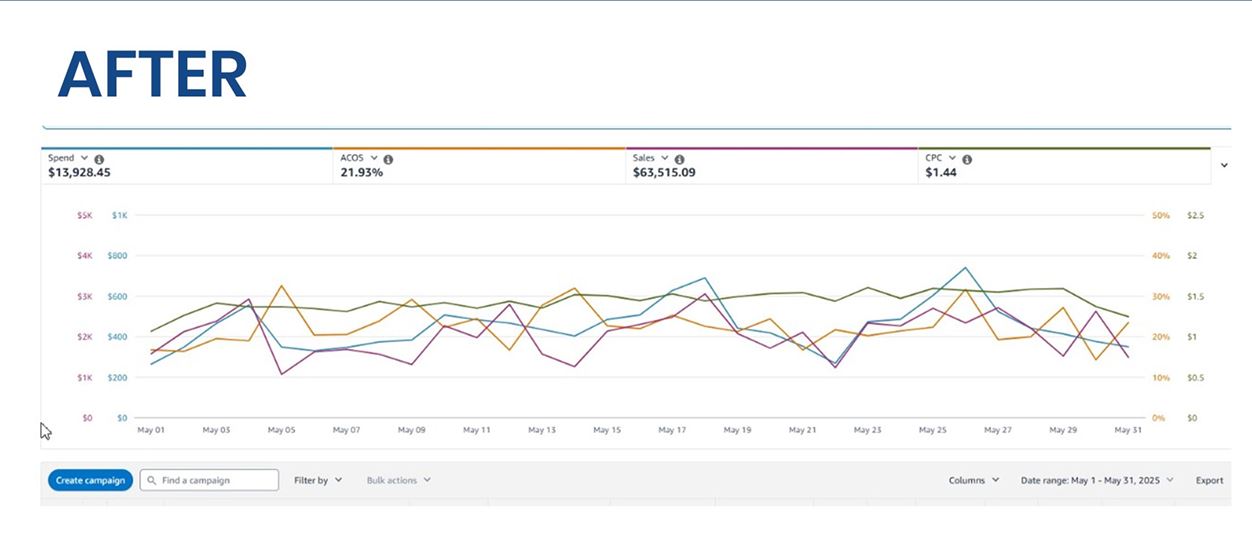Click the info icon next to Spend

point(99,159)
